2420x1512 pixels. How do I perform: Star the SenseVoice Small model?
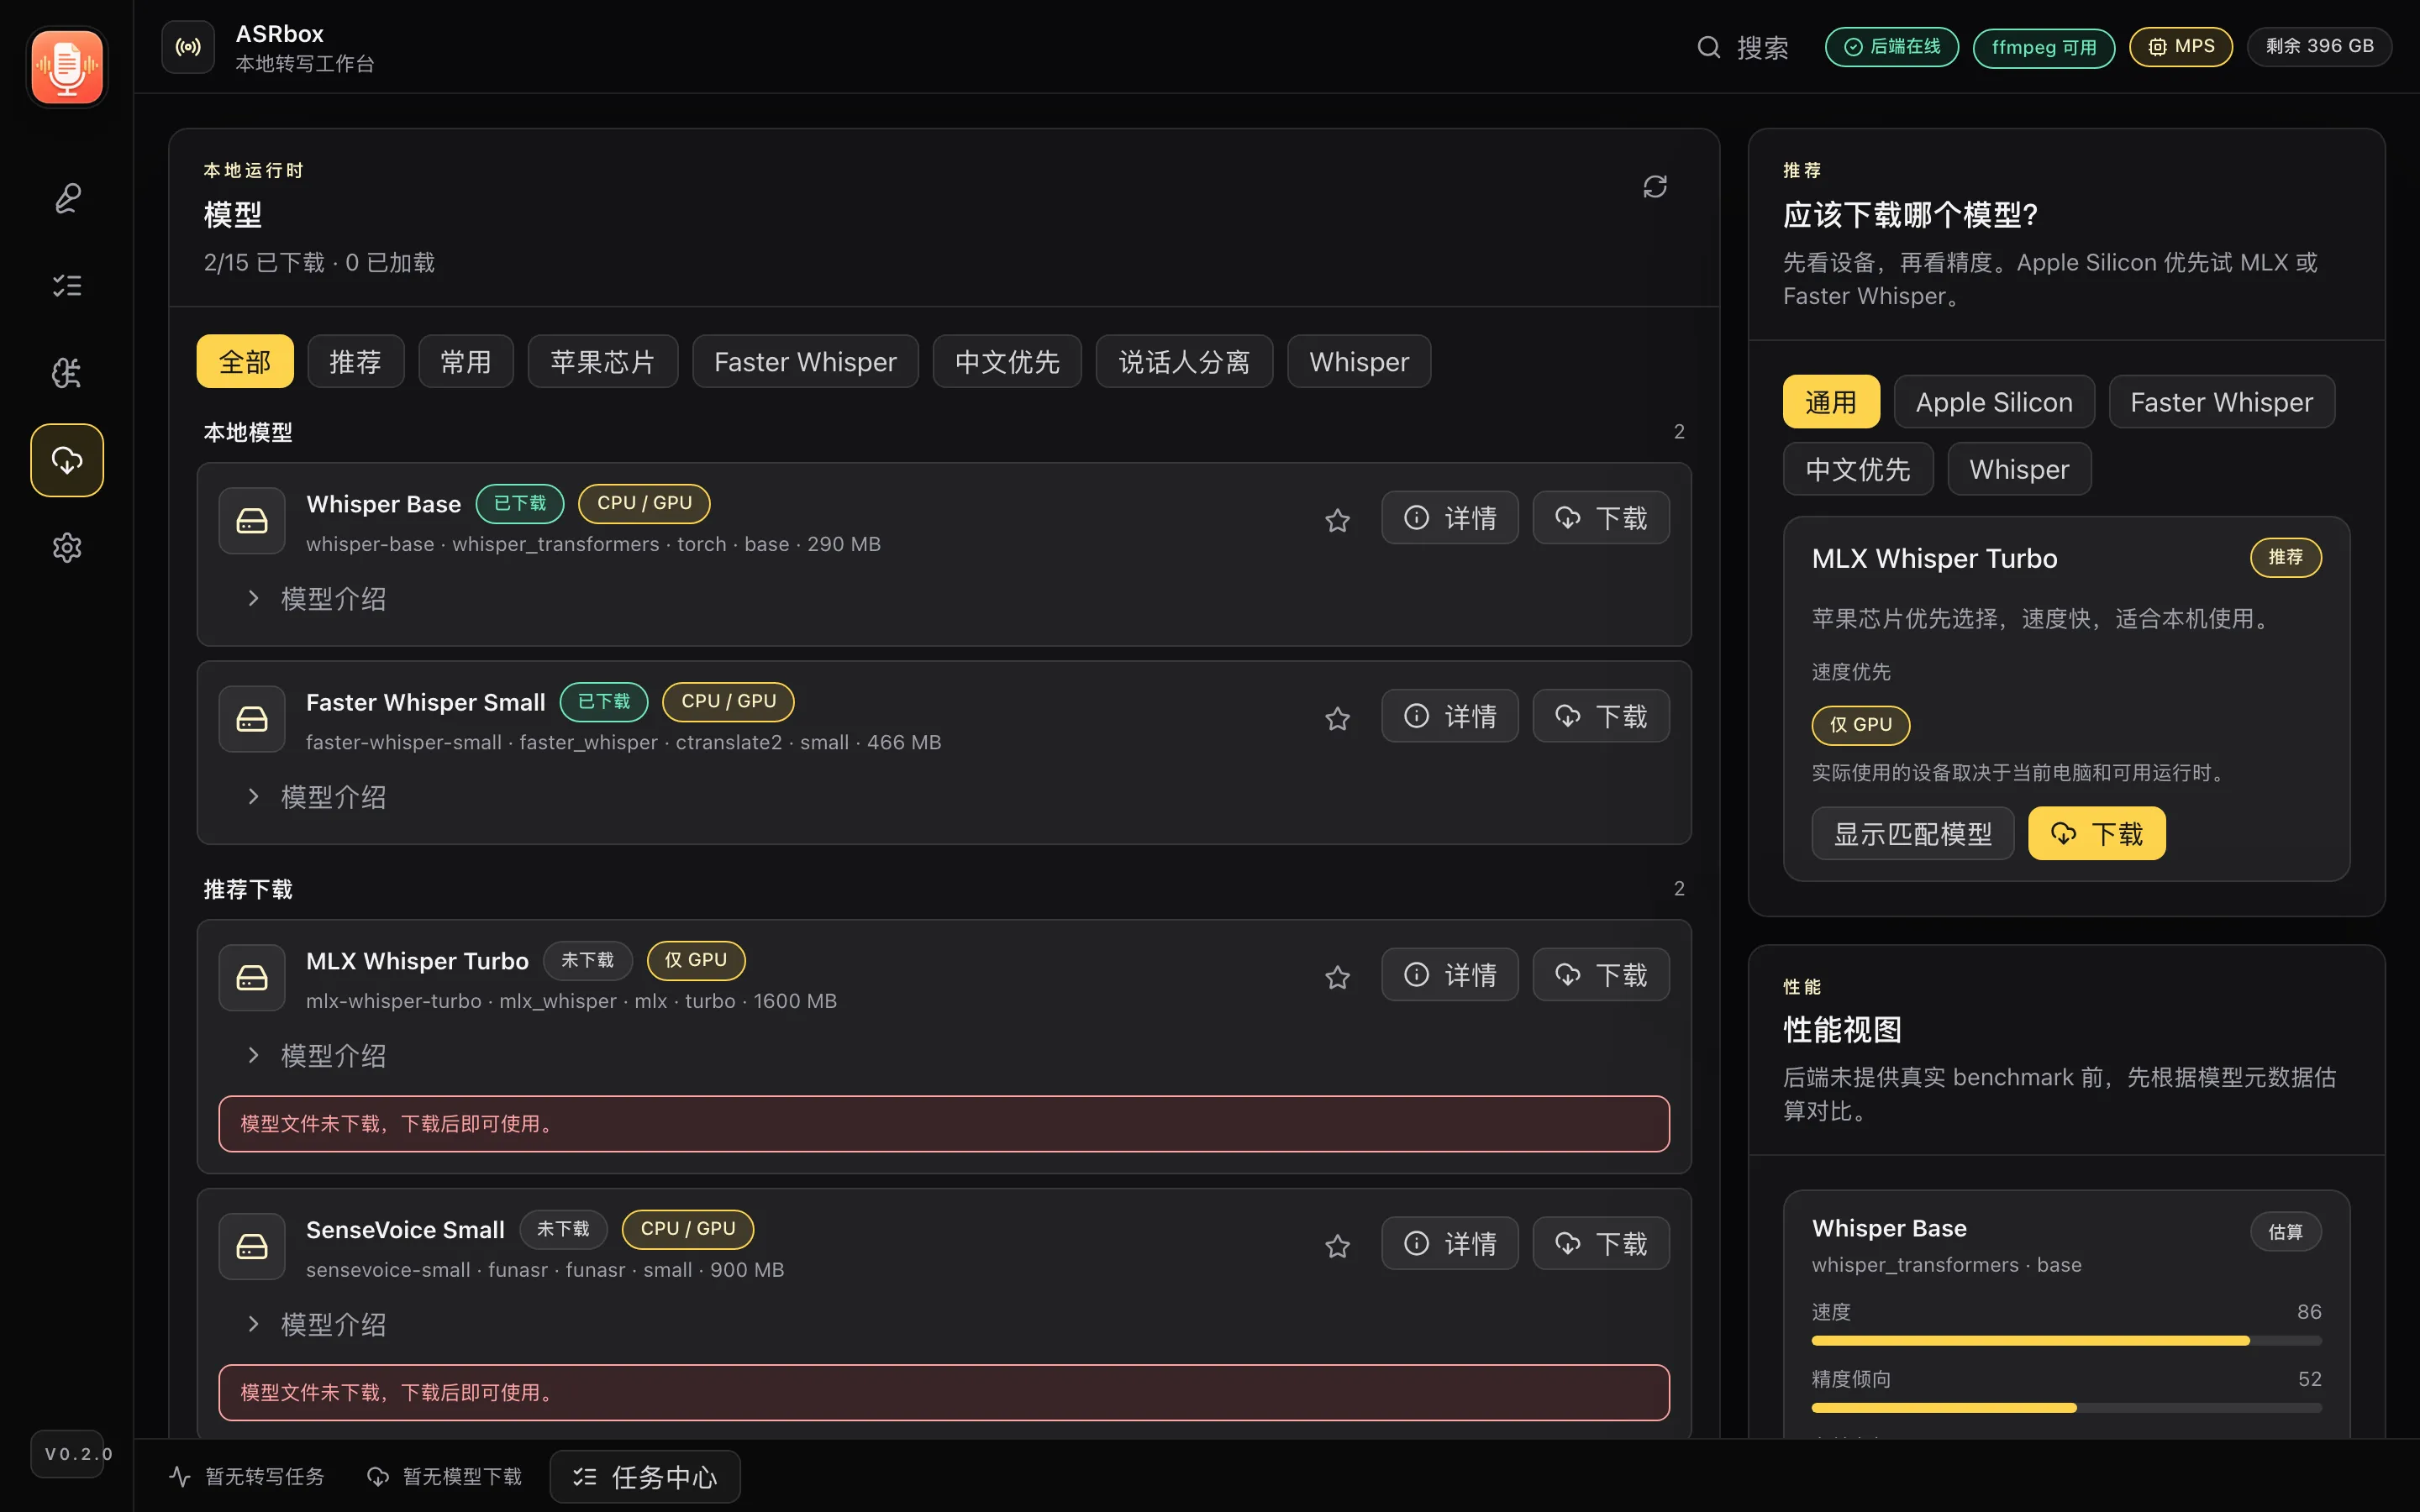point(1337,1246)
